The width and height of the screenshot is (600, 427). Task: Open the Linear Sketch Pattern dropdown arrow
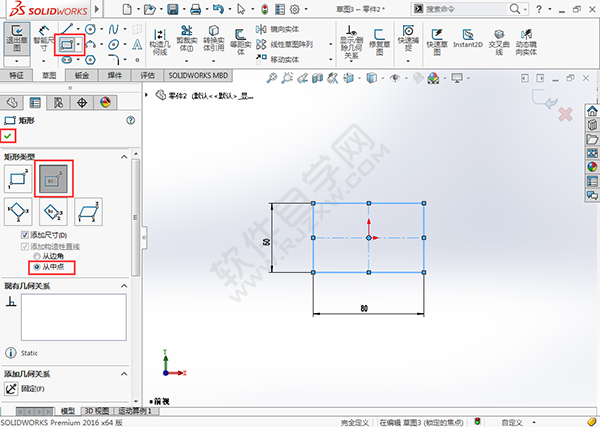point(331,44)
